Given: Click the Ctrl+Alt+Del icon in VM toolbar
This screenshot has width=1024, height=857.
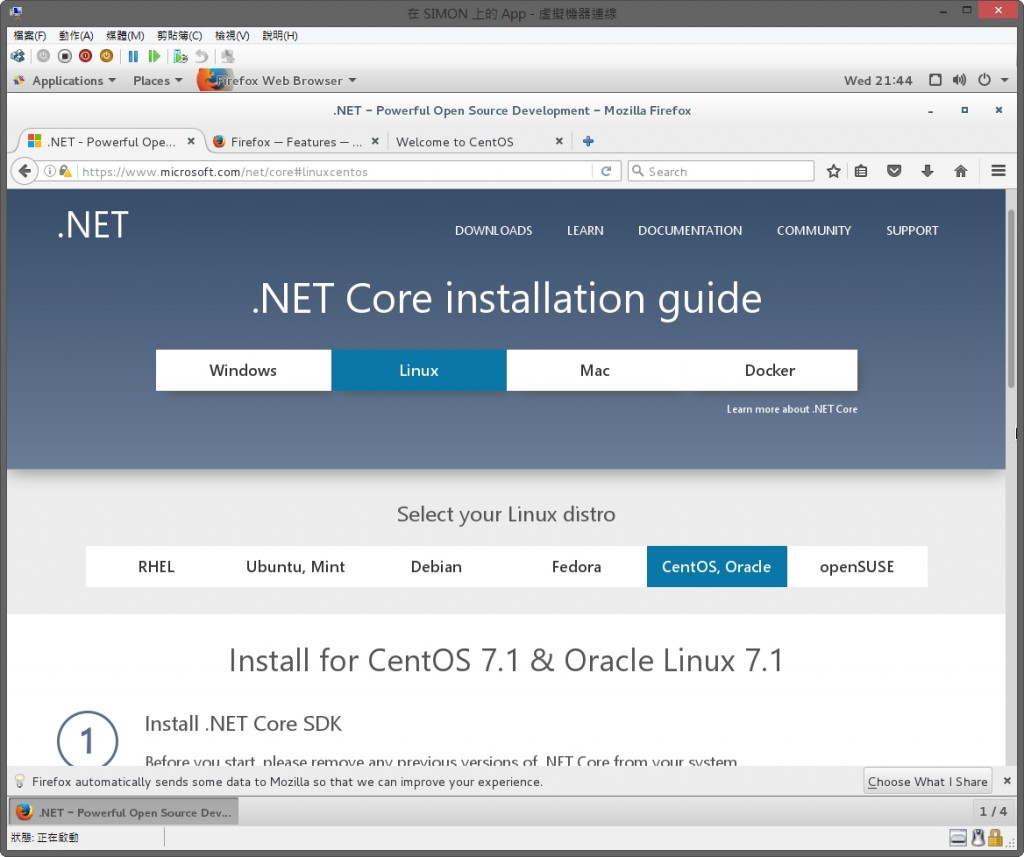Looking at the screenshot, I should (18, 56).
